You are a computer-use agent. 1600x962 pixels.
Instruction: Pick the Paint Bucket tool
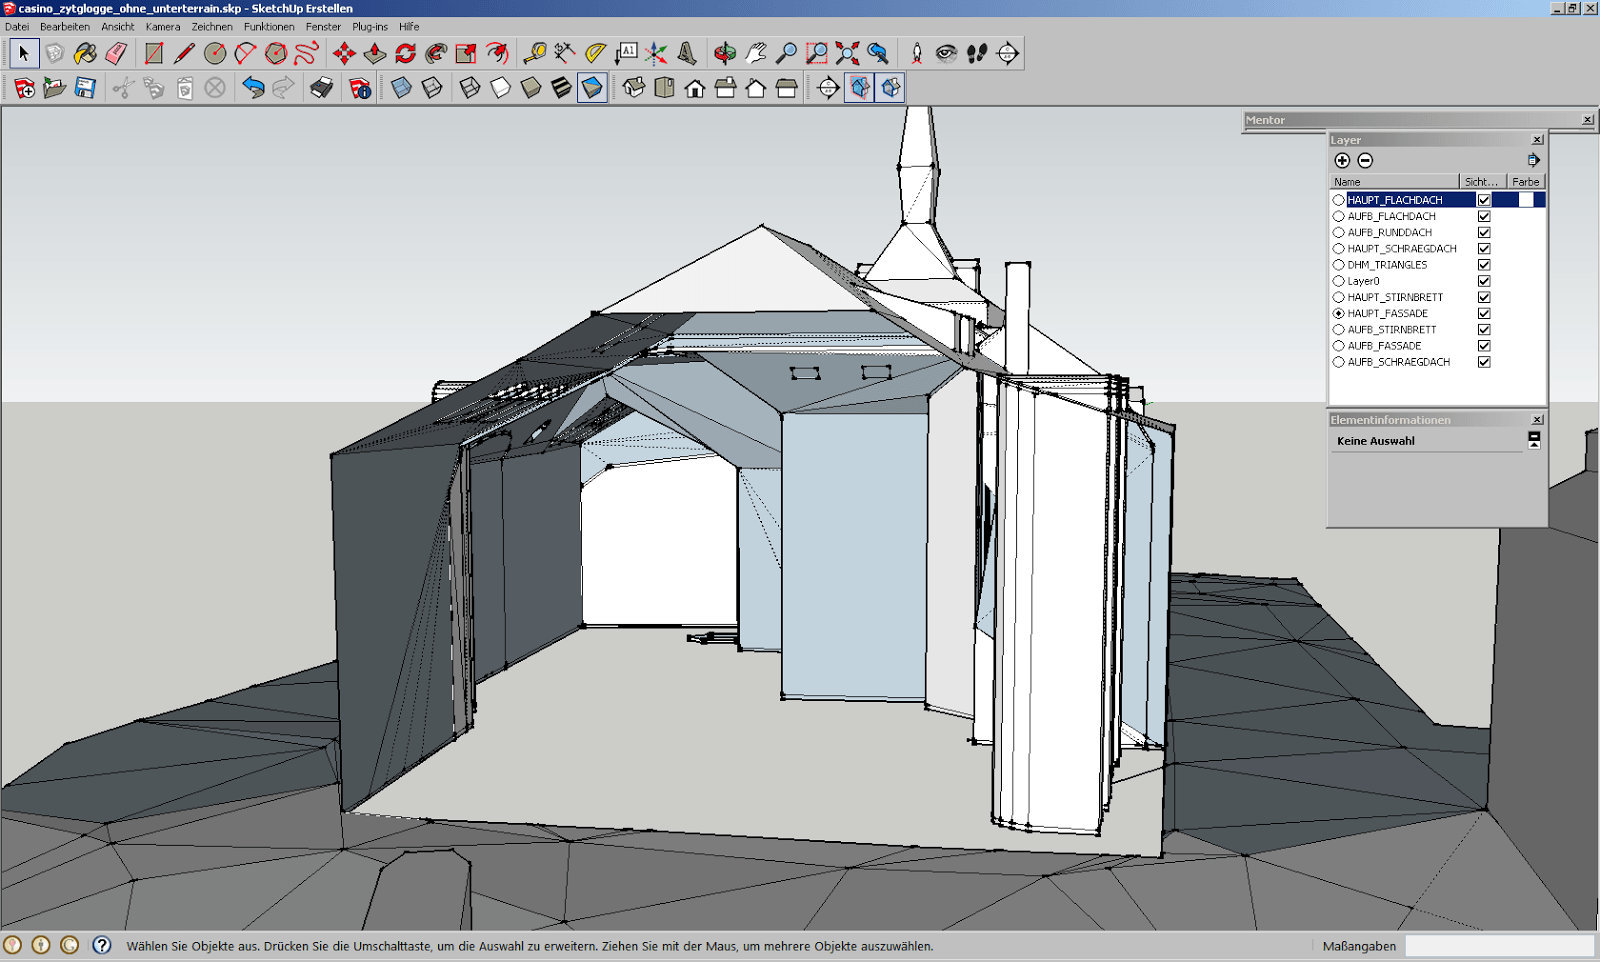[85, 53]
